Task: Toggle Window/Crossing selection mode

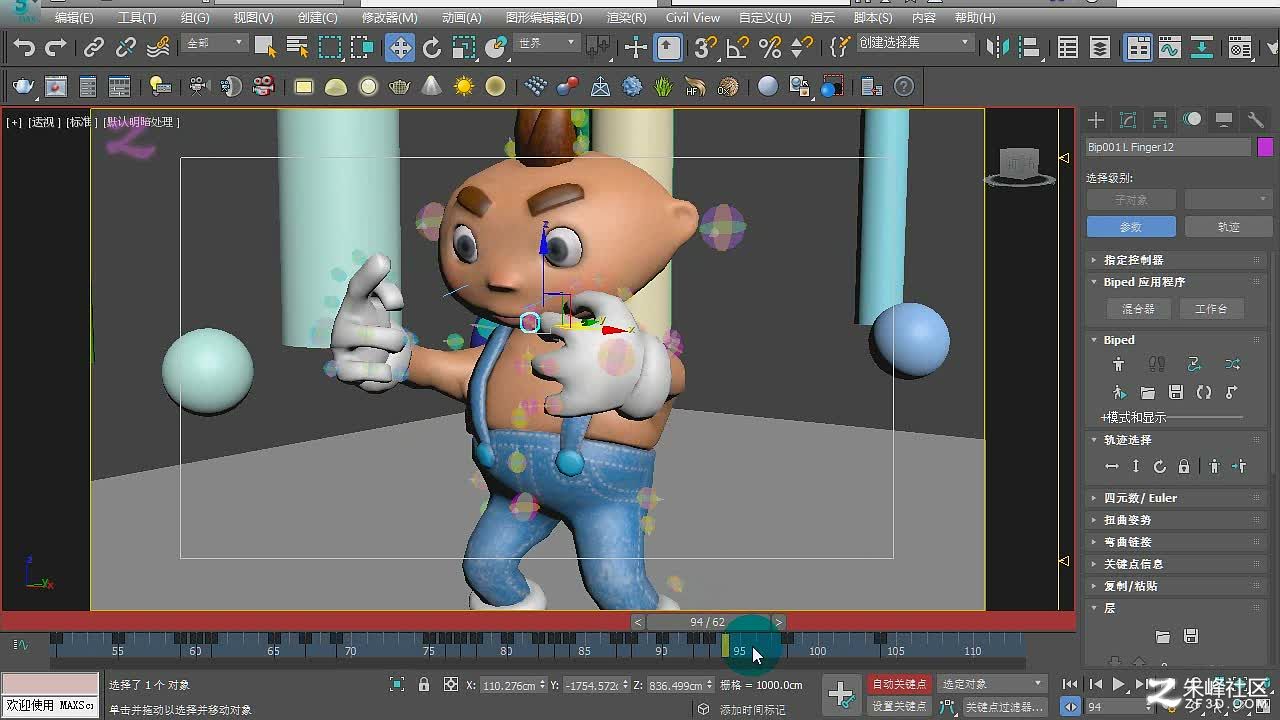Action: point(362,47)
